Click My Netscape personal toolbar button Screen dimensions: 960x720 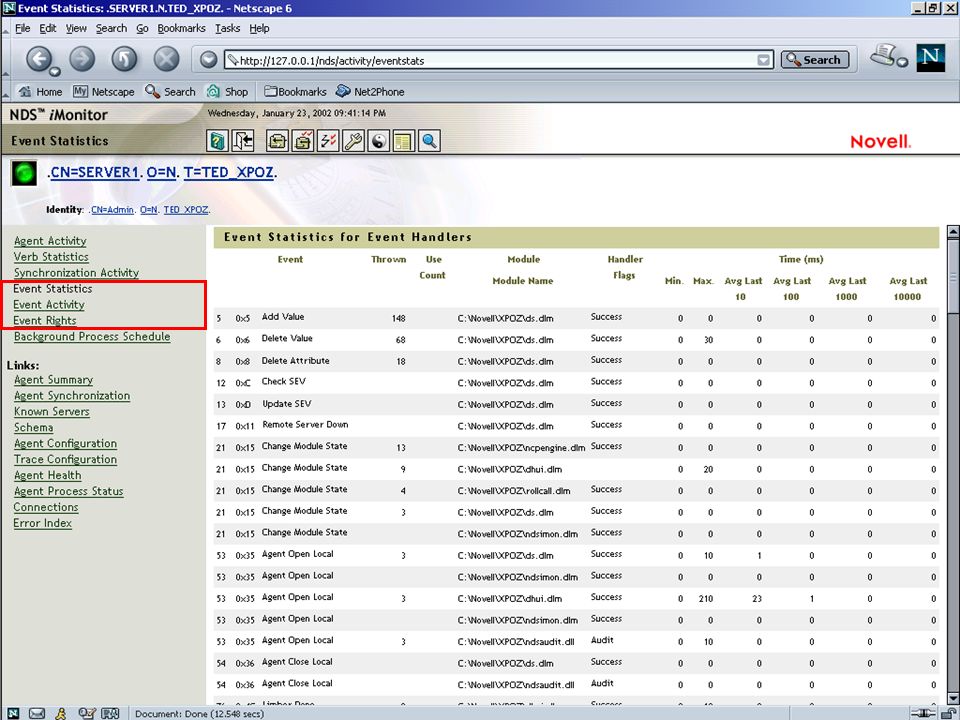pyautogui.click(x=103, y=92)
